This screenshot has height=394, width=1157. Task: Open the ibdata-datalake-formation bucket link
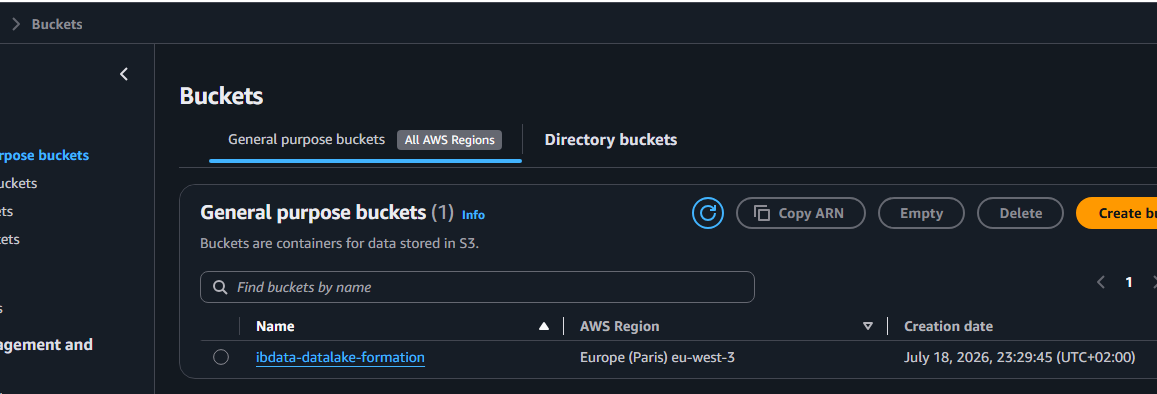coord(340,358)
